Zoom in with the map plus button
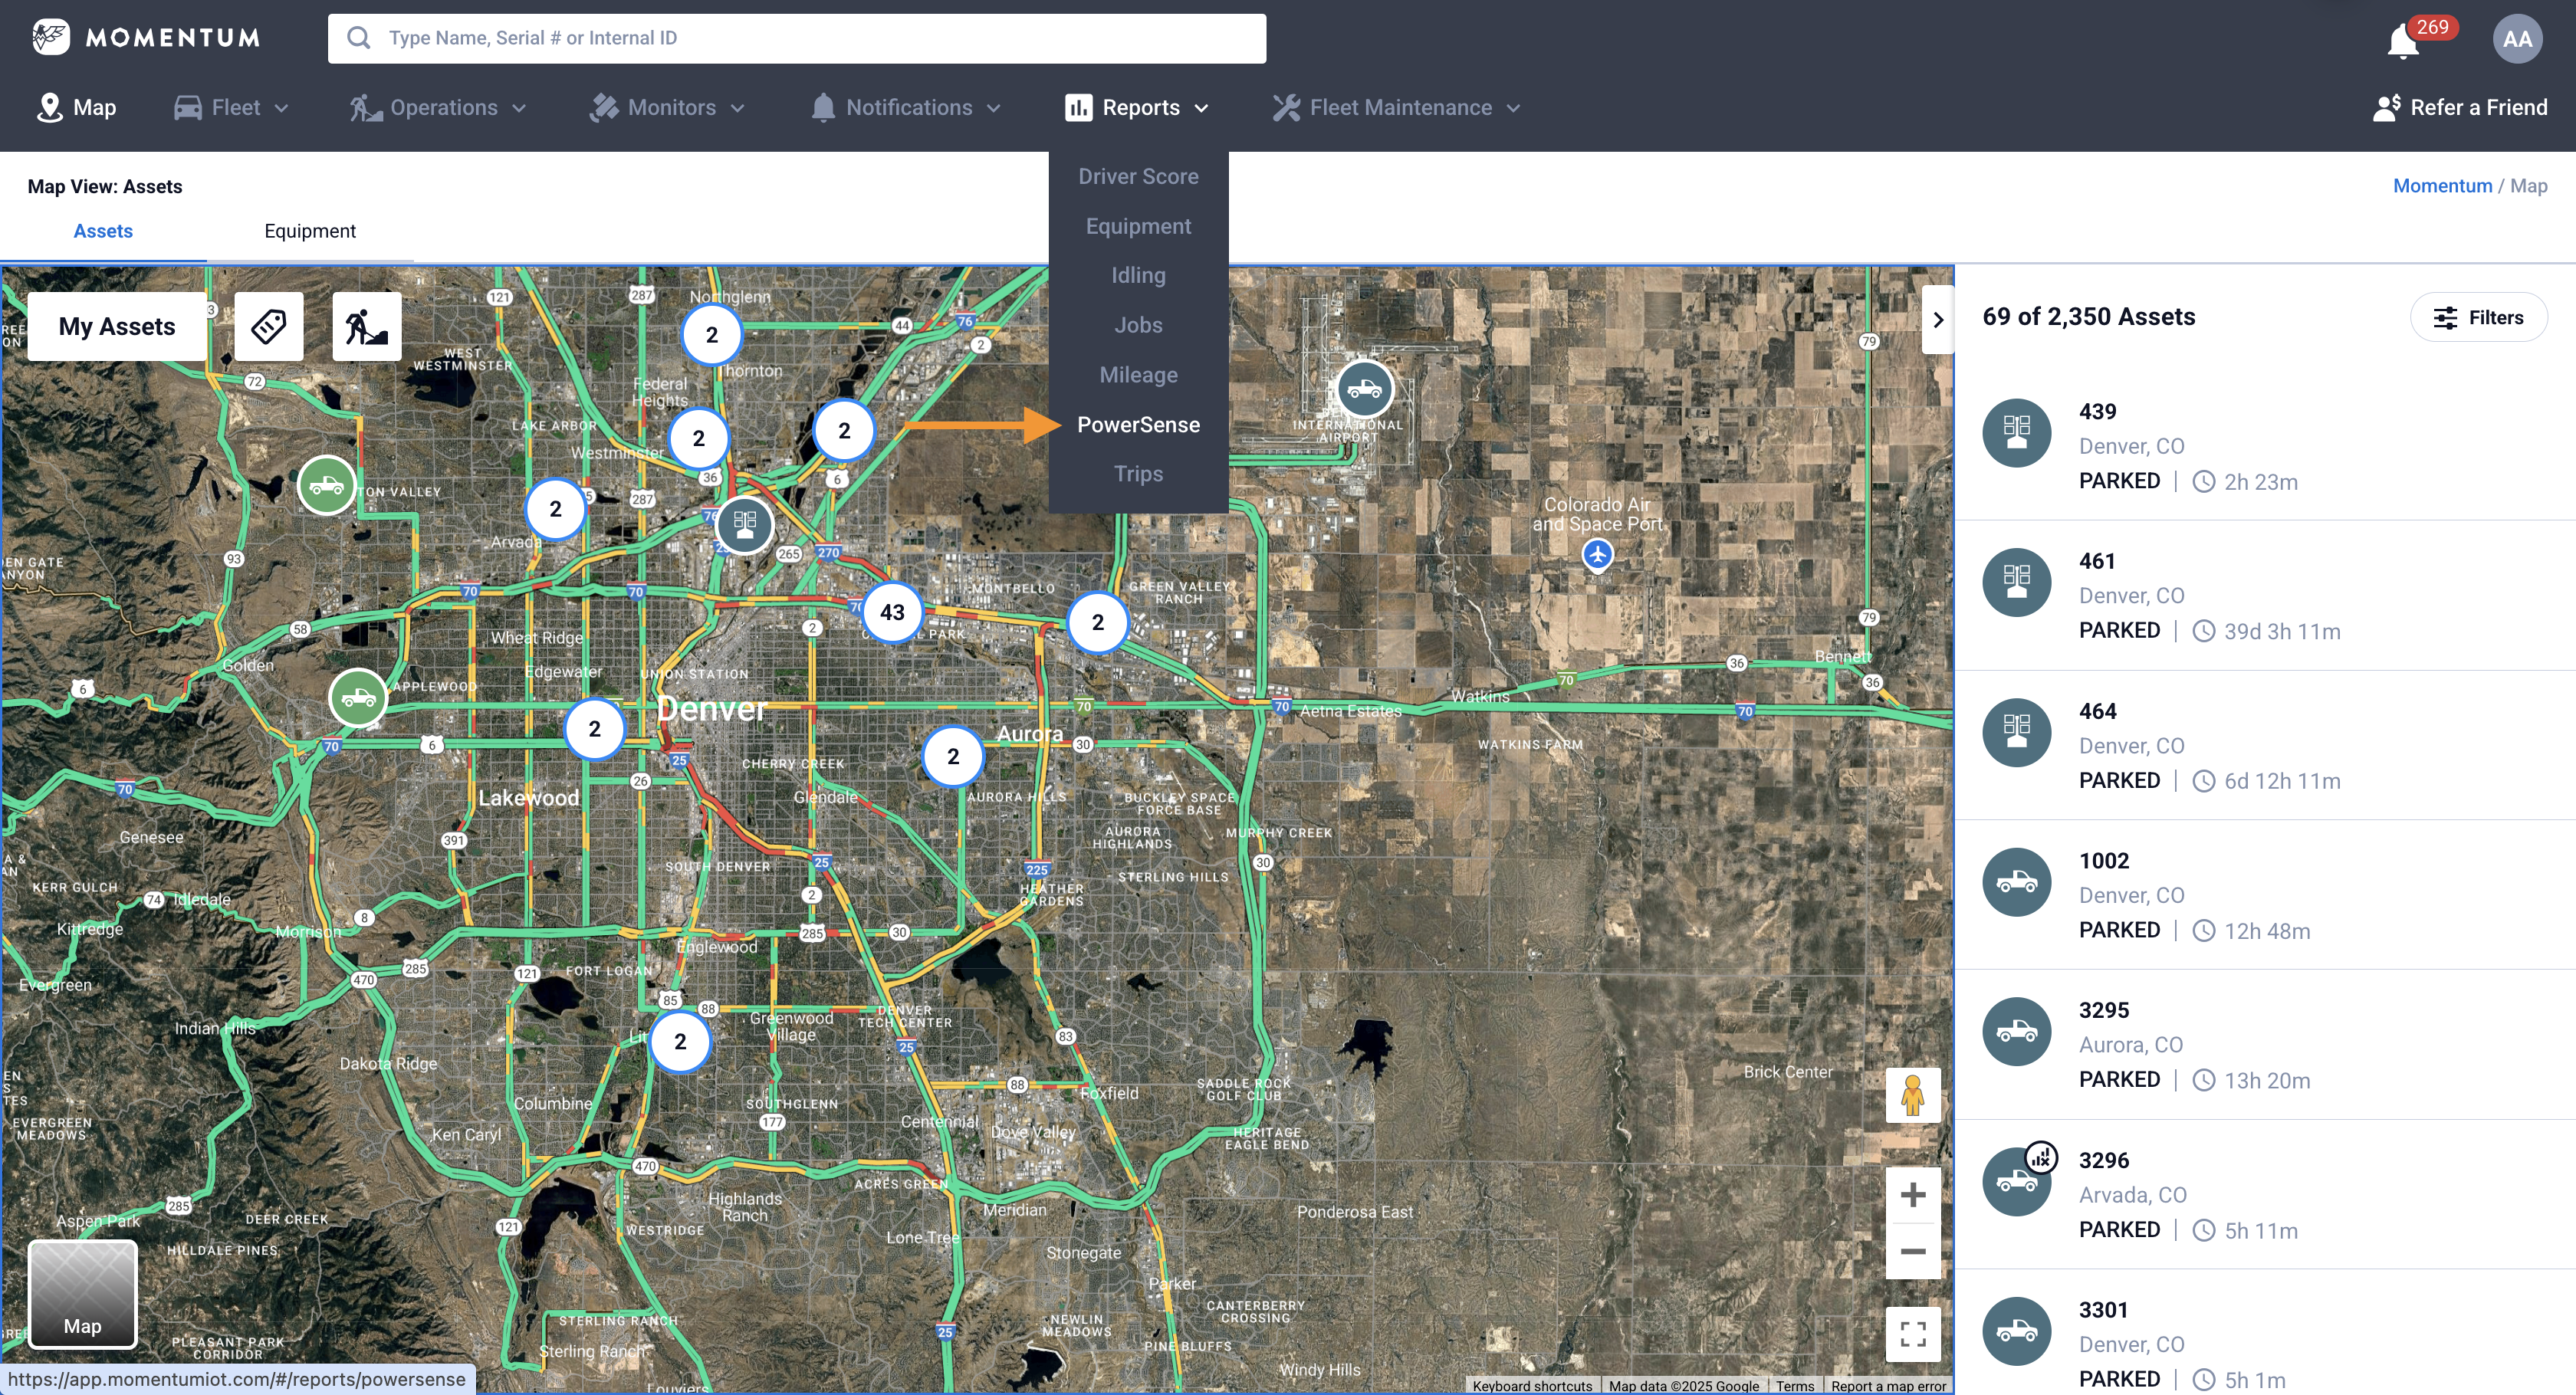The image size is (2576, 1395). [1912, 1195]
